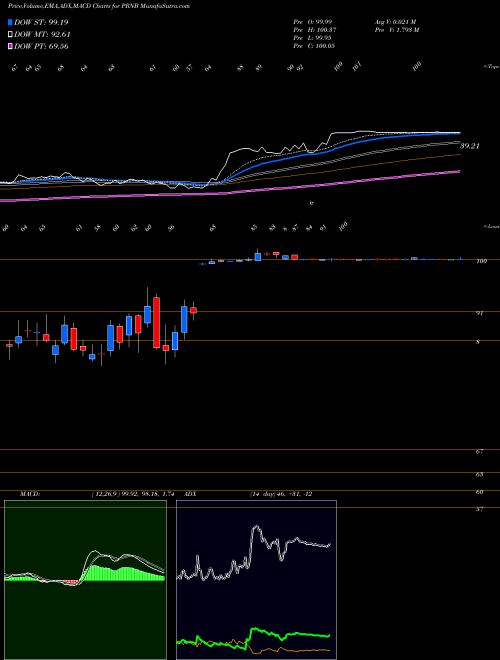Open the ADX indicator panel
Screen dimensions: 500x660
coord(256,580)
